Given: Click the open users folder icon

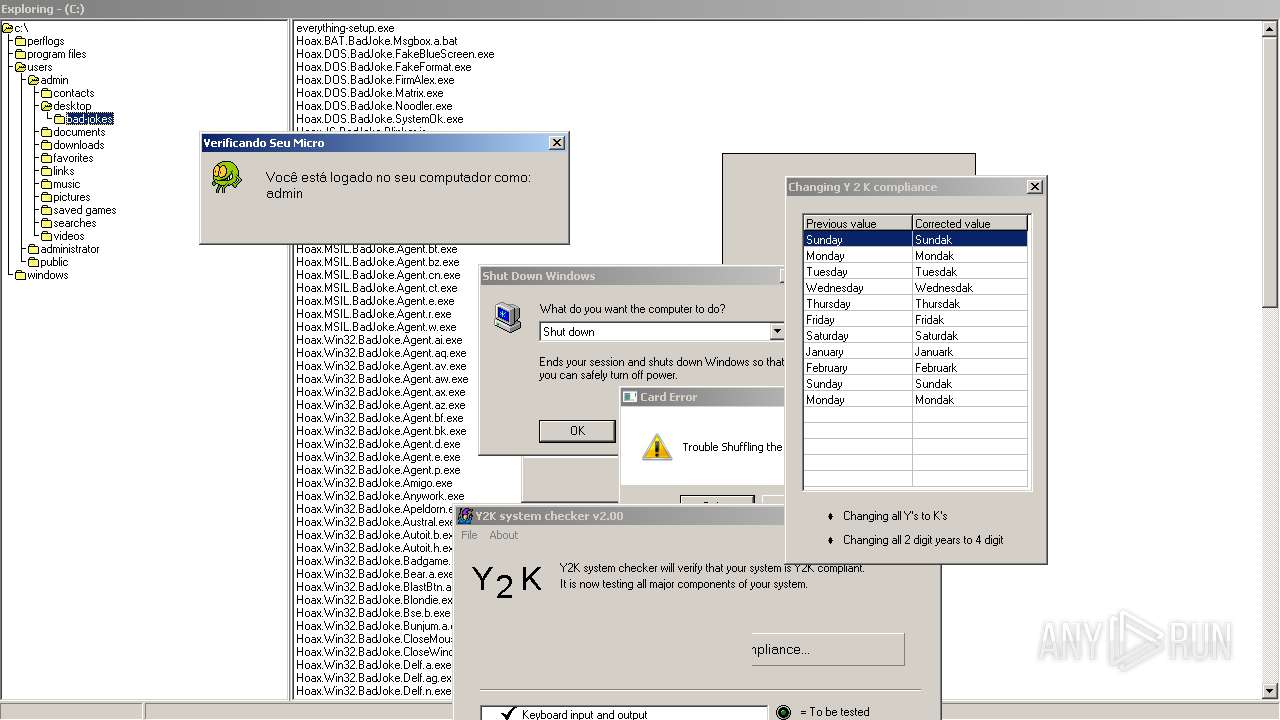Looking at the screenshot, I should [21, 67].
